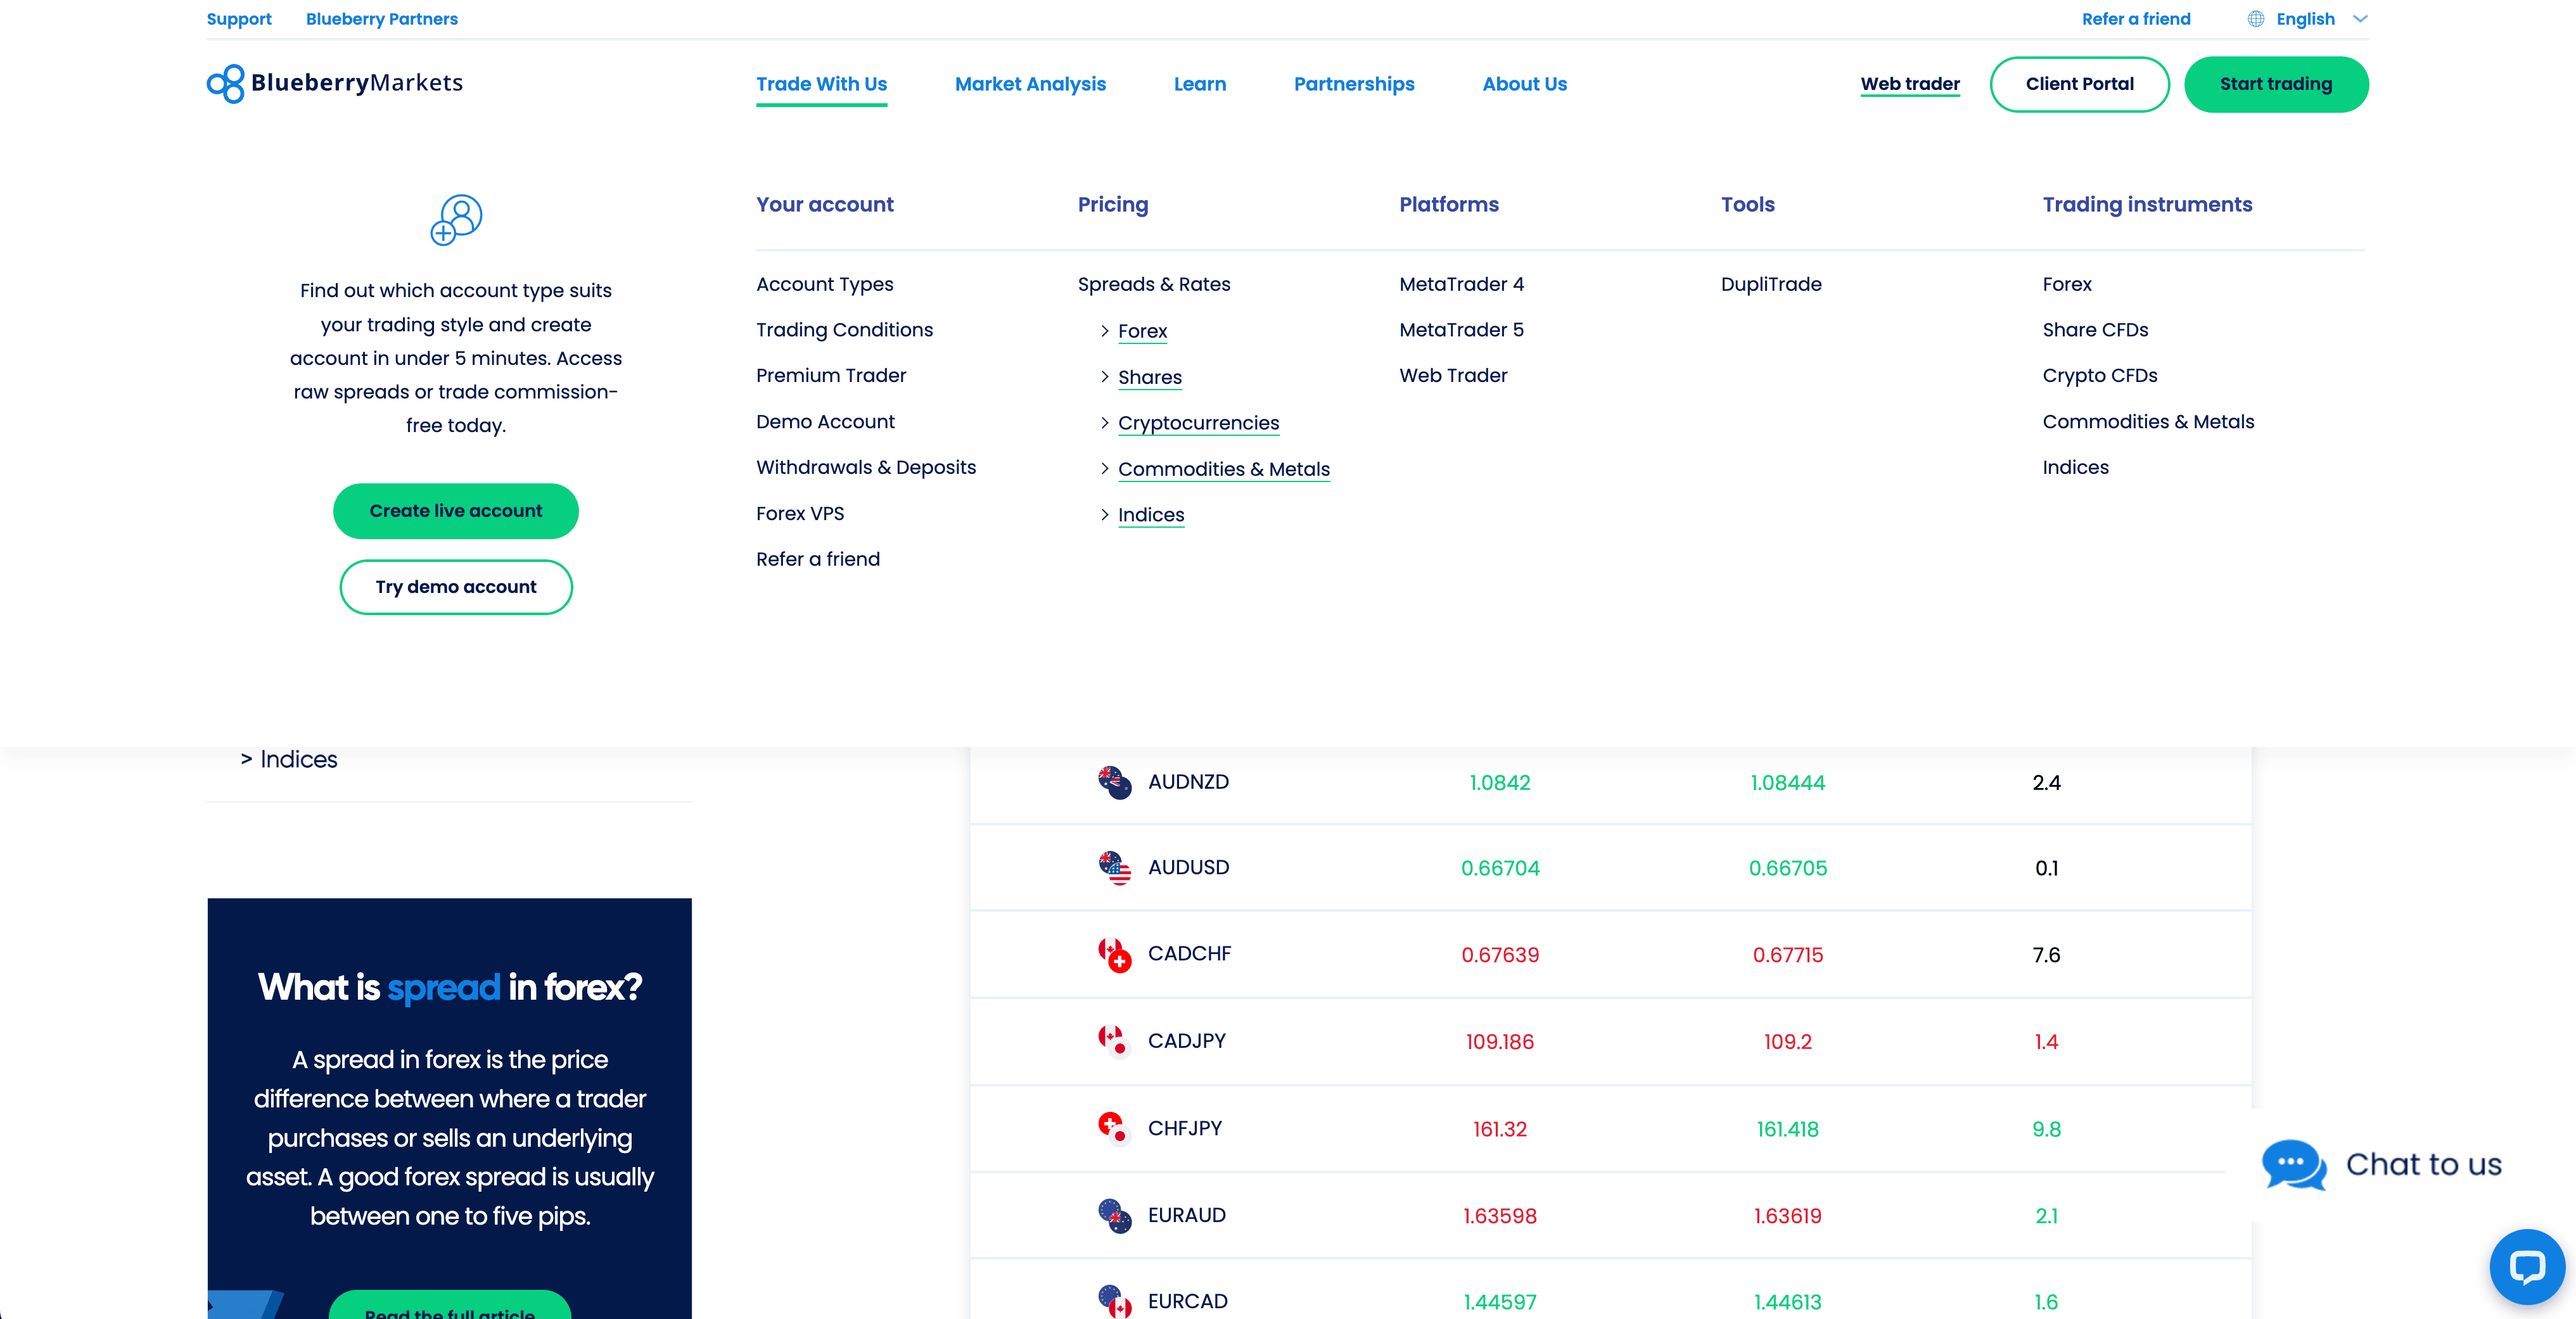The height and width of the screenshot is (1319, 2576).
Task: Click Try demo account button
Action: pyautogui.click(x=456, y=587)
